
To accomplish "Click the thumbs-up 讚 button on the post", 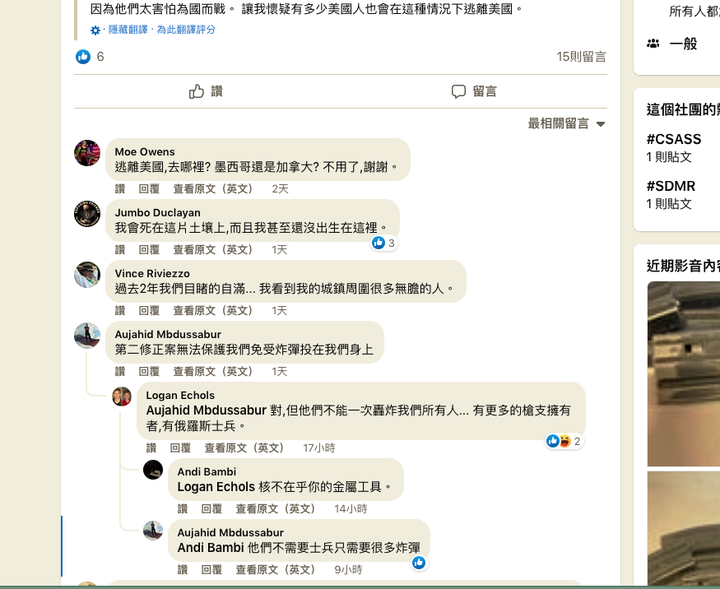I will point(206,91).
